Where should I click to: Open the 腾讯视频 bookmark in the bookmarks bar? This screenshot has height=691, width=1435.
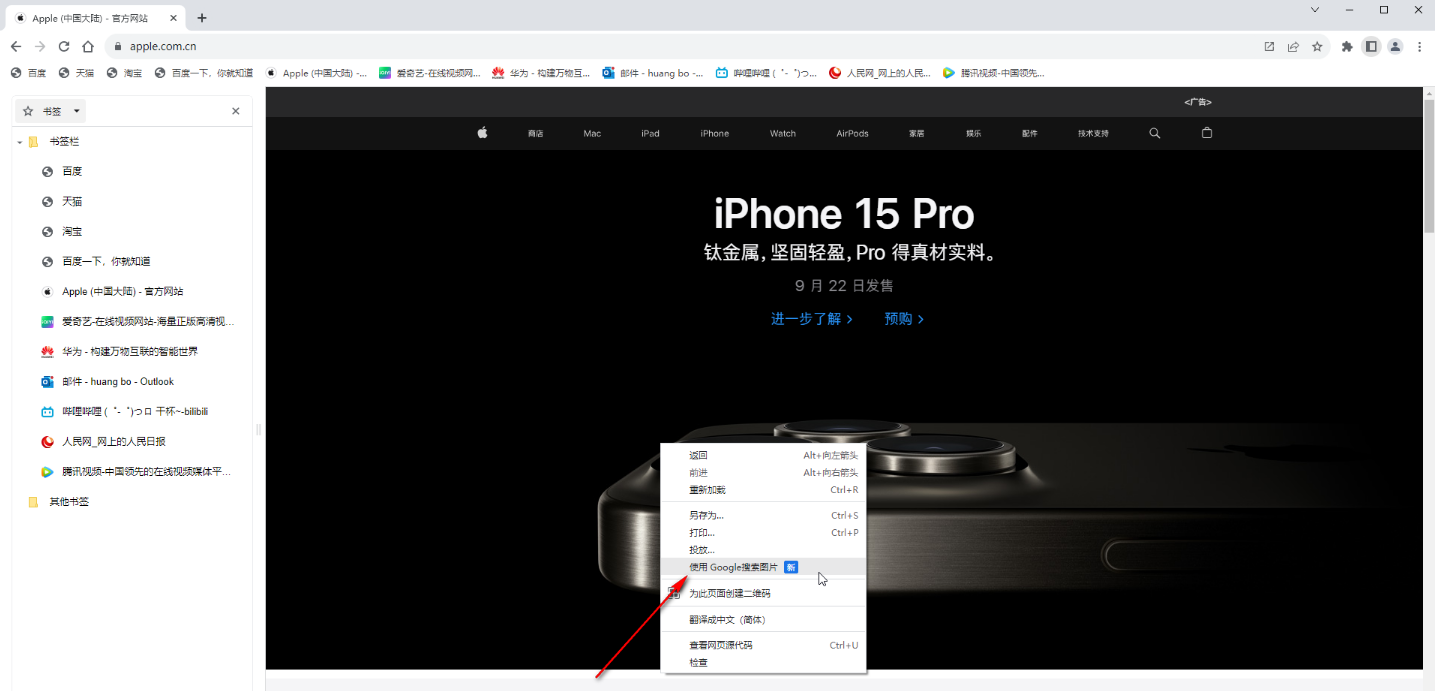[994, 73]
